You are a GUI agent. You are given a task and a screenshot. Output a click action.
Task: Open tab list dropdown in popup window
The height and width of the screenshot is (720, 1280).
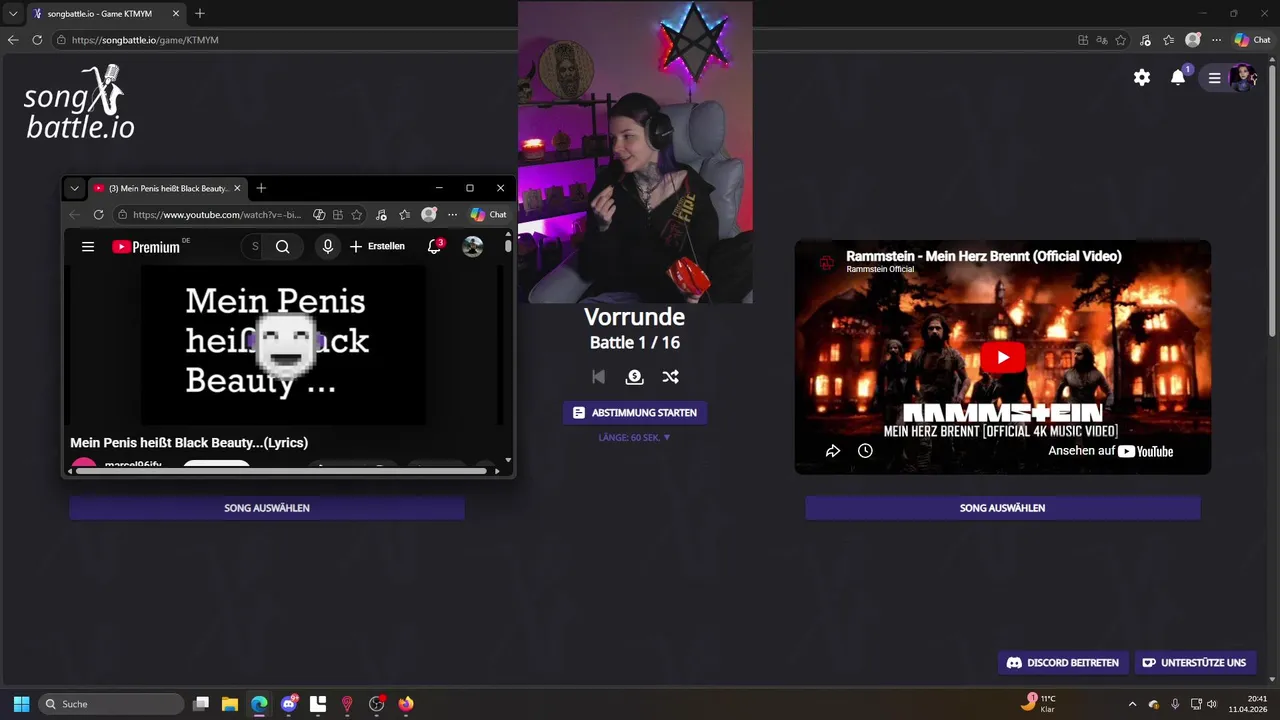(74, 188)
